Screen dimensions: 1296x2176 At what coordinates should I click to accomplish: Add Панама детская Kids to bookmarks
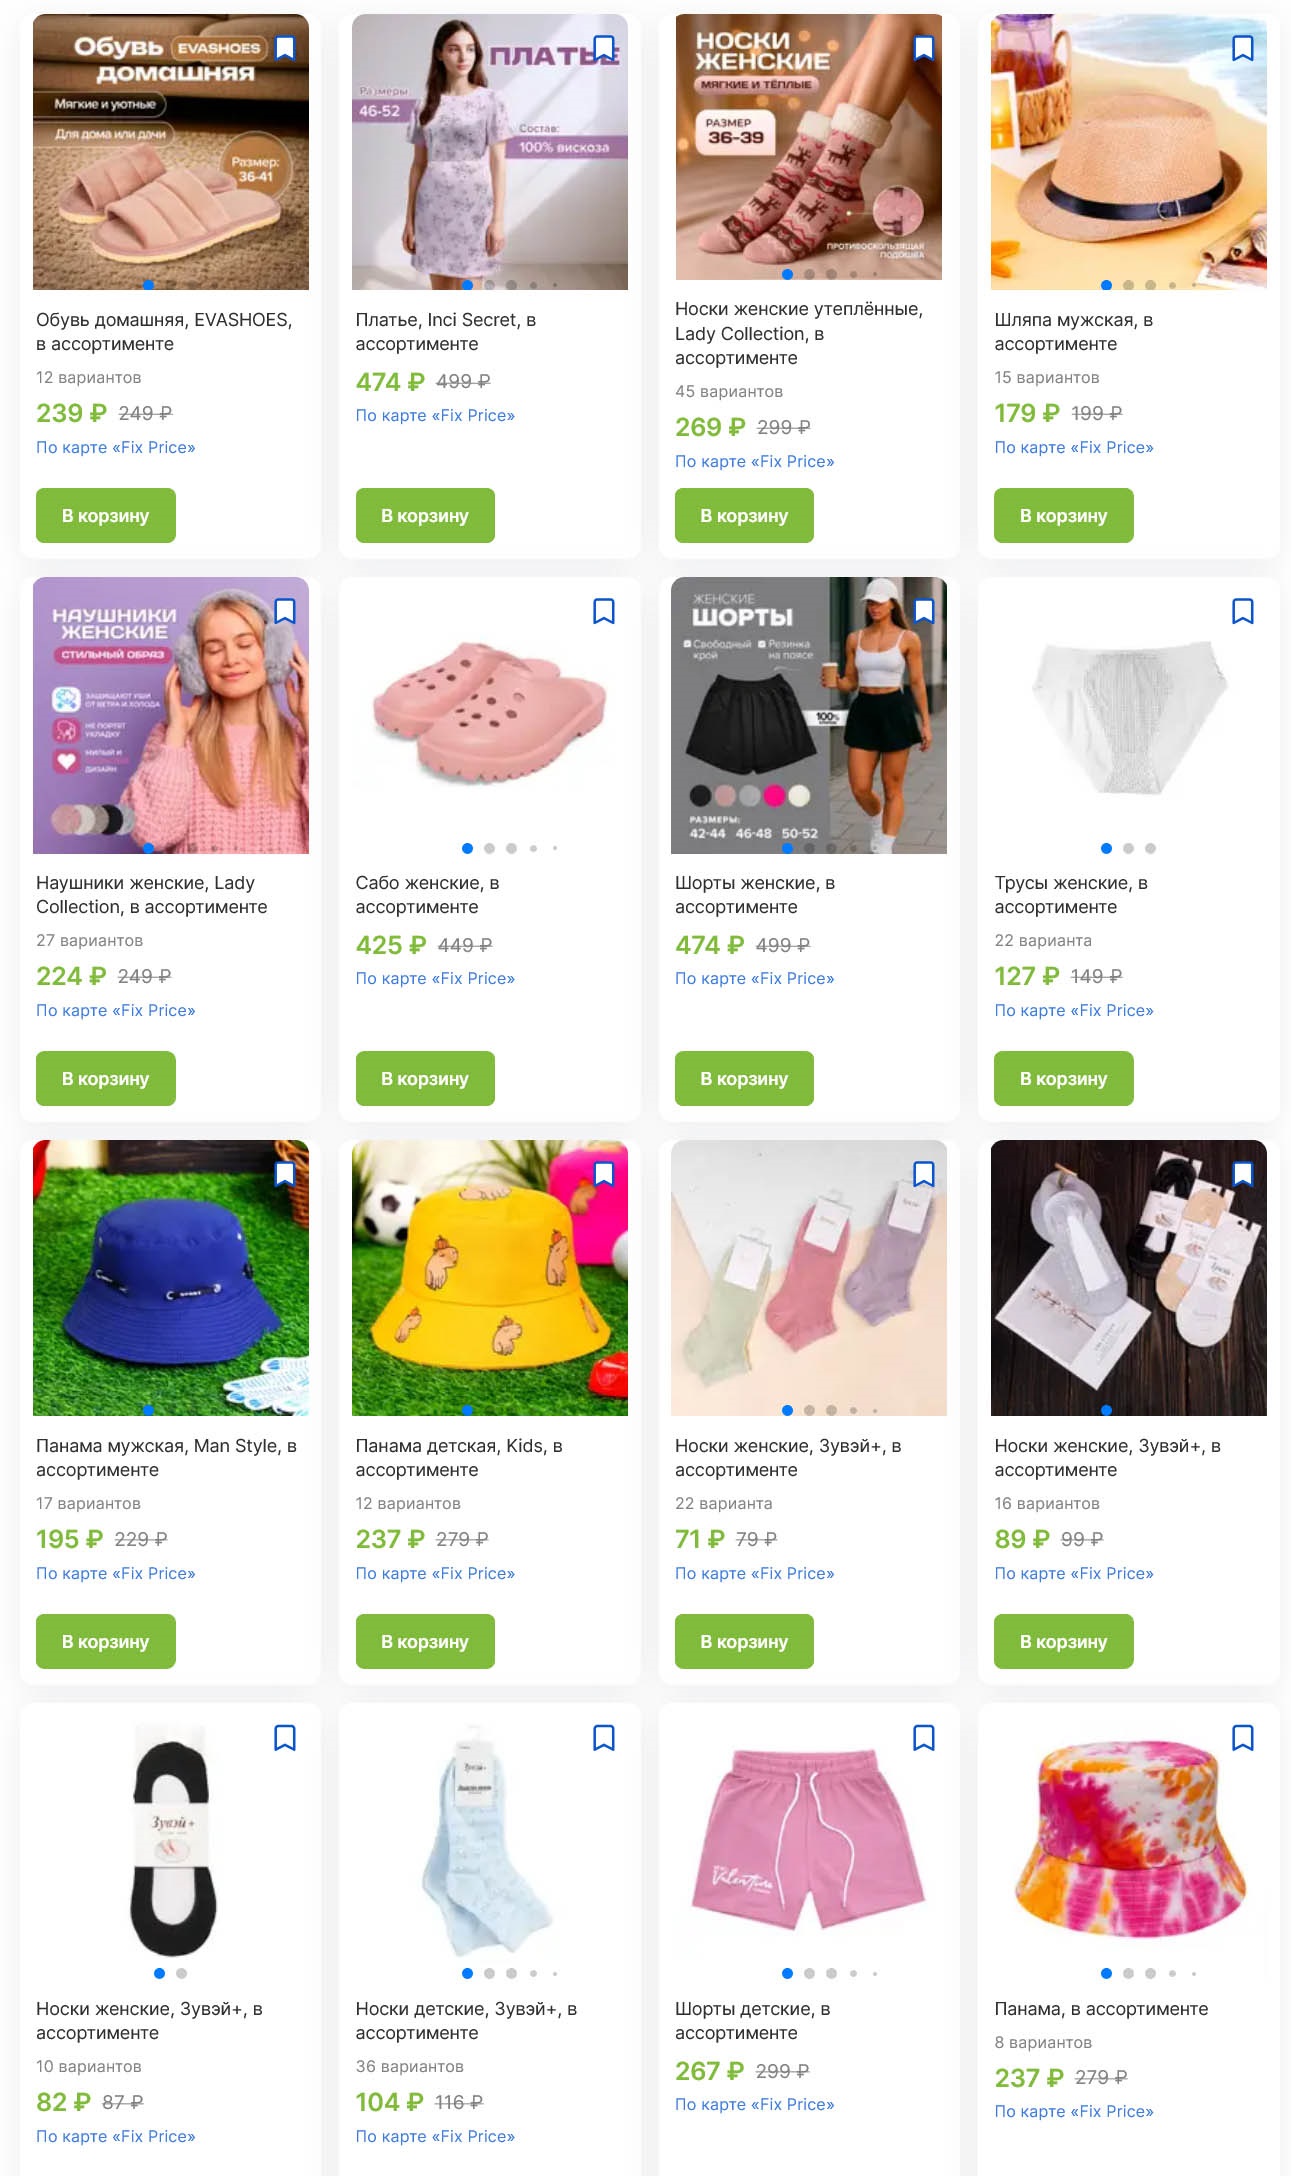(604, 1174)
